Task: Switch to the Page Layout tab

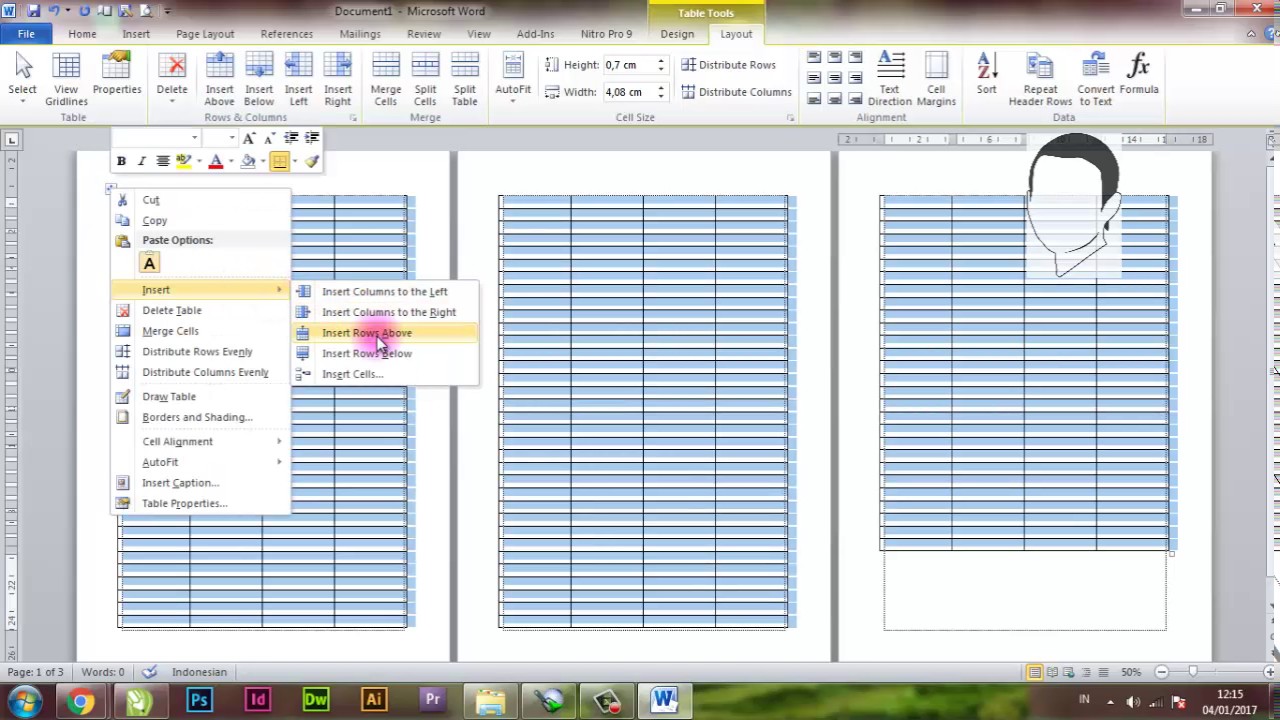Action: coord(205,34)
